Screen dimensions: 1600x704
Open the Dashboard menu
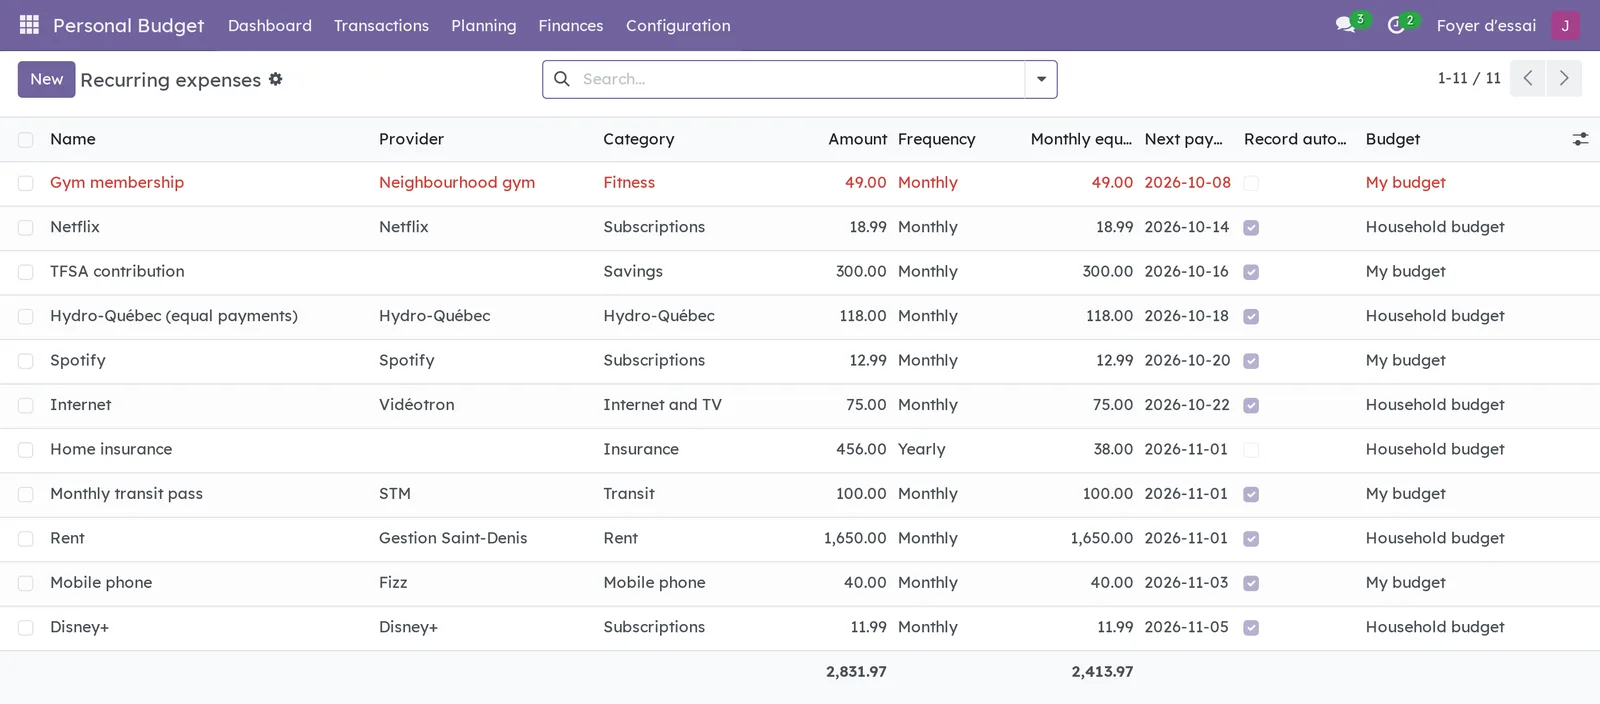click(270, 25)
